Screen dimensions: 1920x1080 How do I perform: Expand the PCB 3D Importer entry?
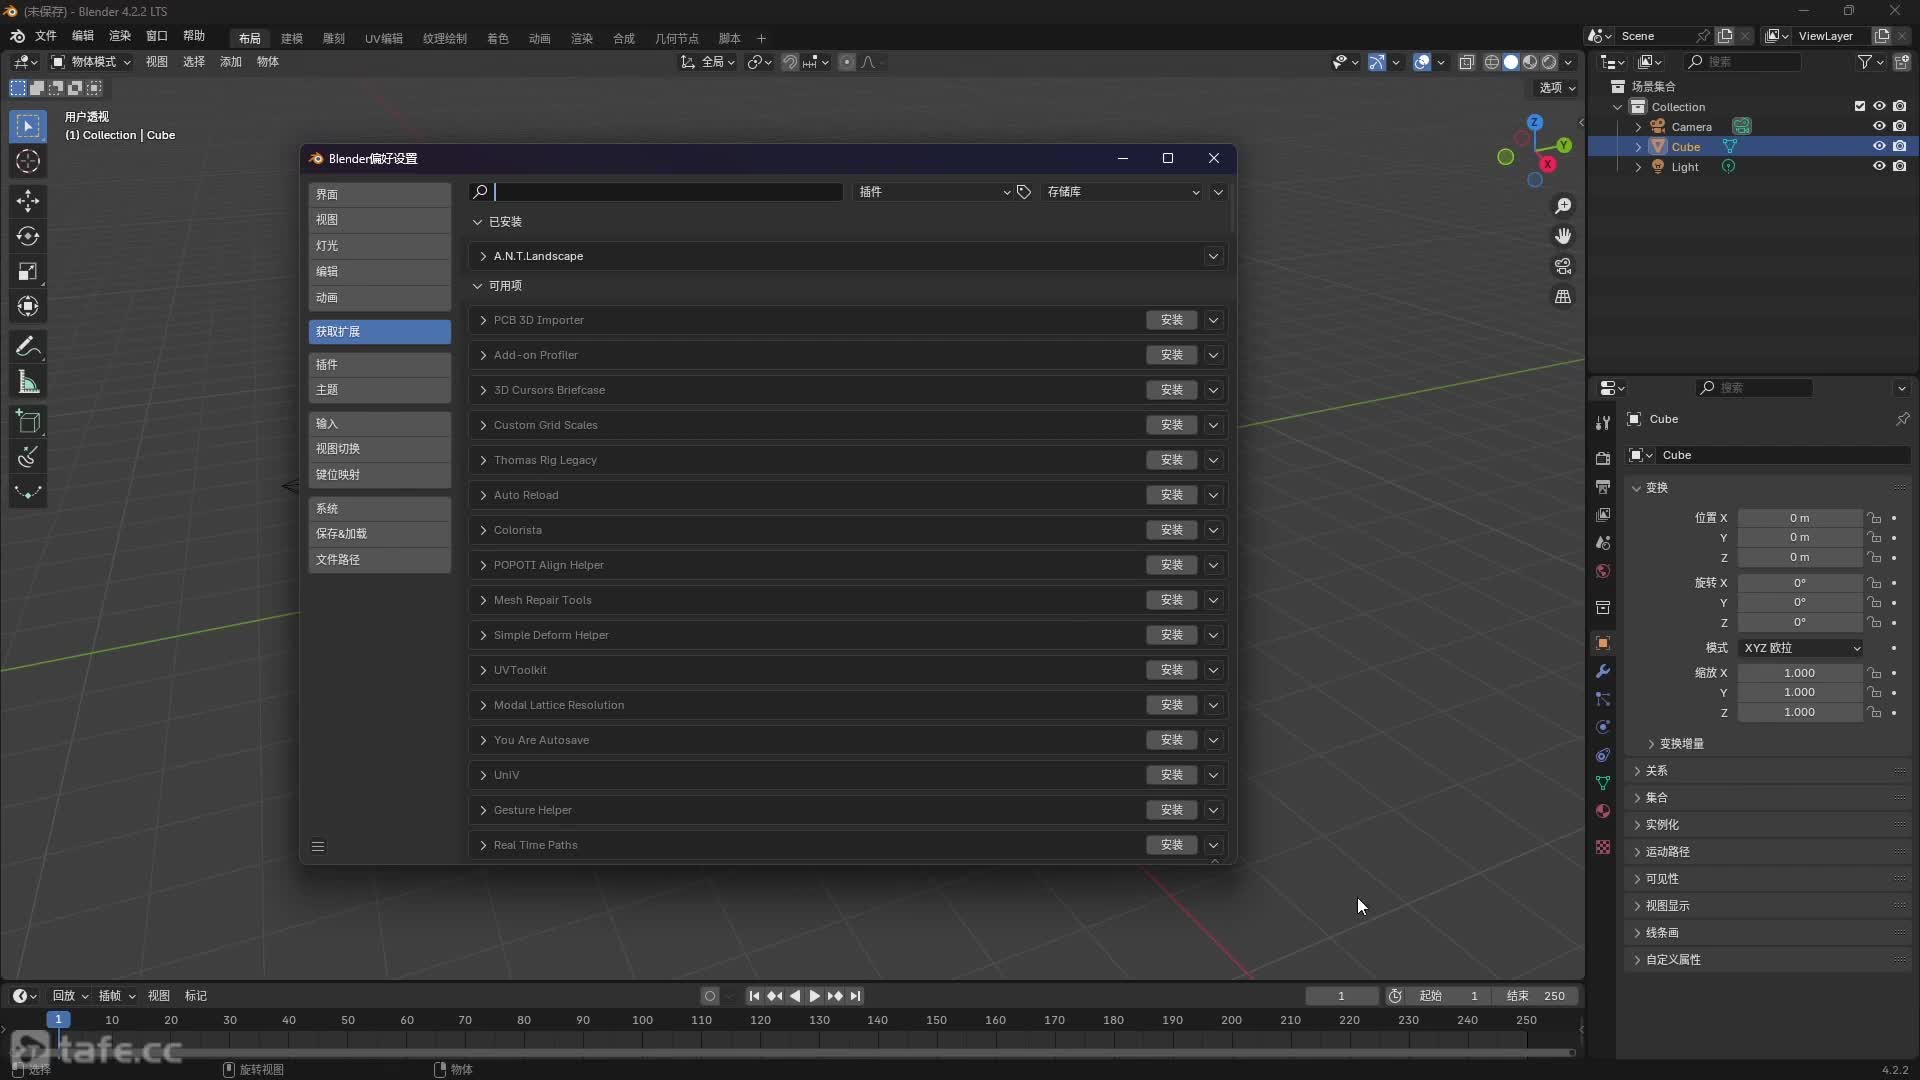(483, 320)
